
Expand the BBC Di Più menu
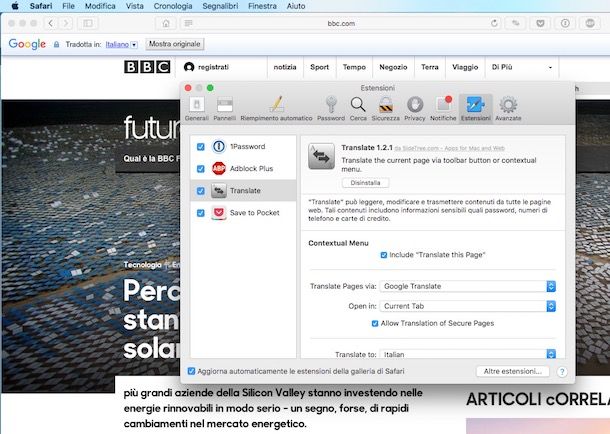point(522,67)
